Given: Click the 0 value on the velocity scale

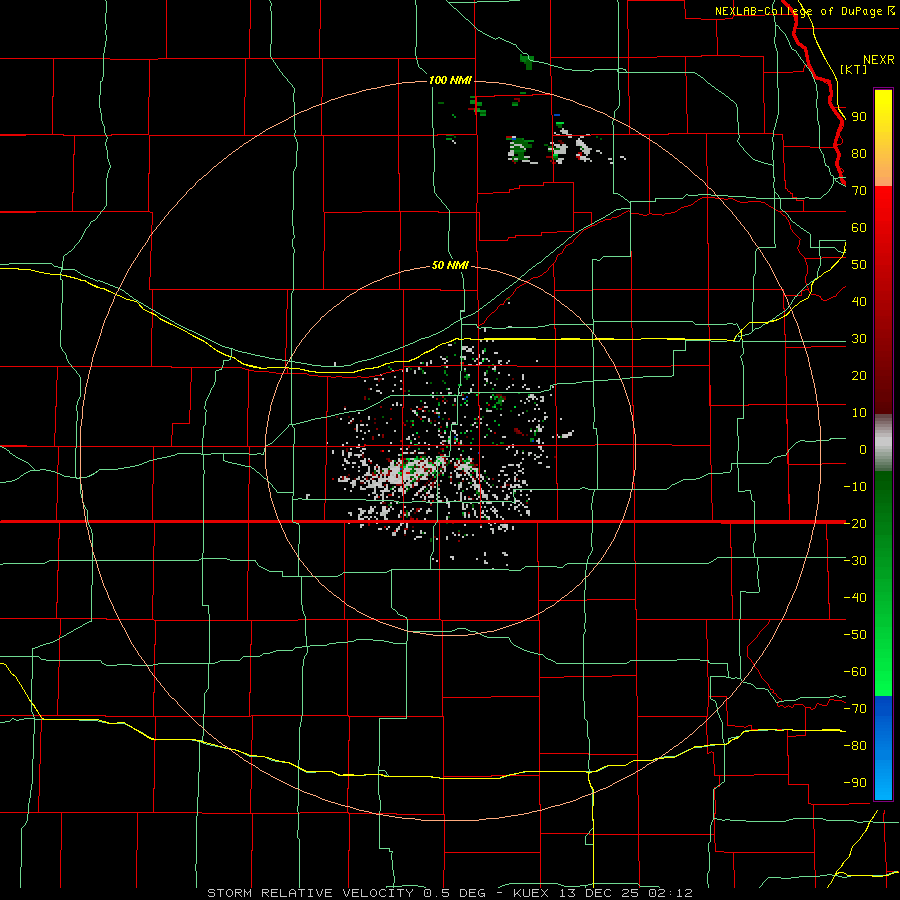Looking at the screenshot, I should tap(863, 449).
